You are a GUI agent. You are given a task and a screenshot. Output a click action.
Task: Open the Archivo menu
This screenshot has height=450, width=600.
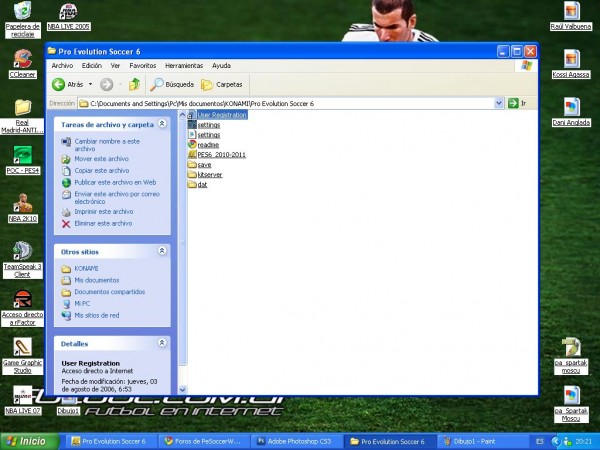point(62,65)
